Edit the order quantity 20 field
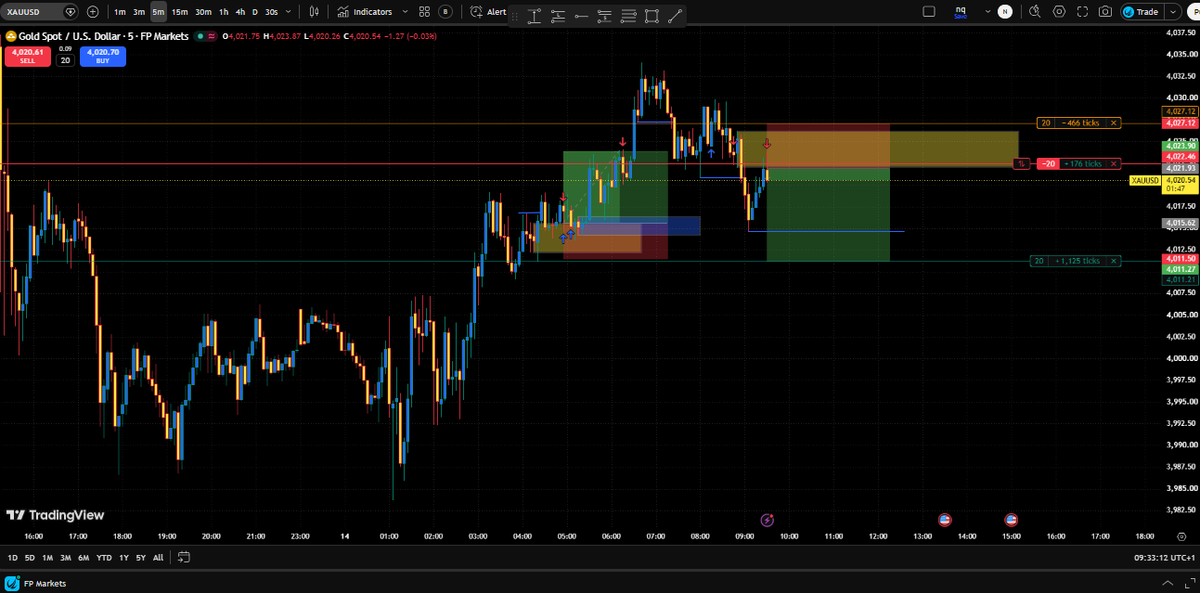 click(65, 60)
